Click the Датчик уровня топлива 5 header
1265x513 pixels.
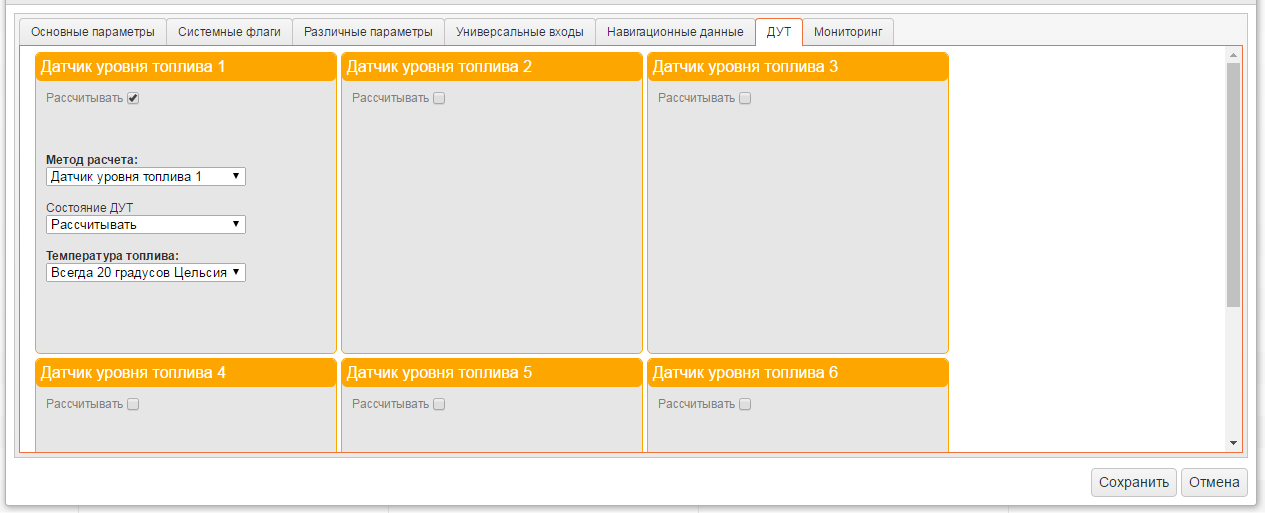[492, 373]
